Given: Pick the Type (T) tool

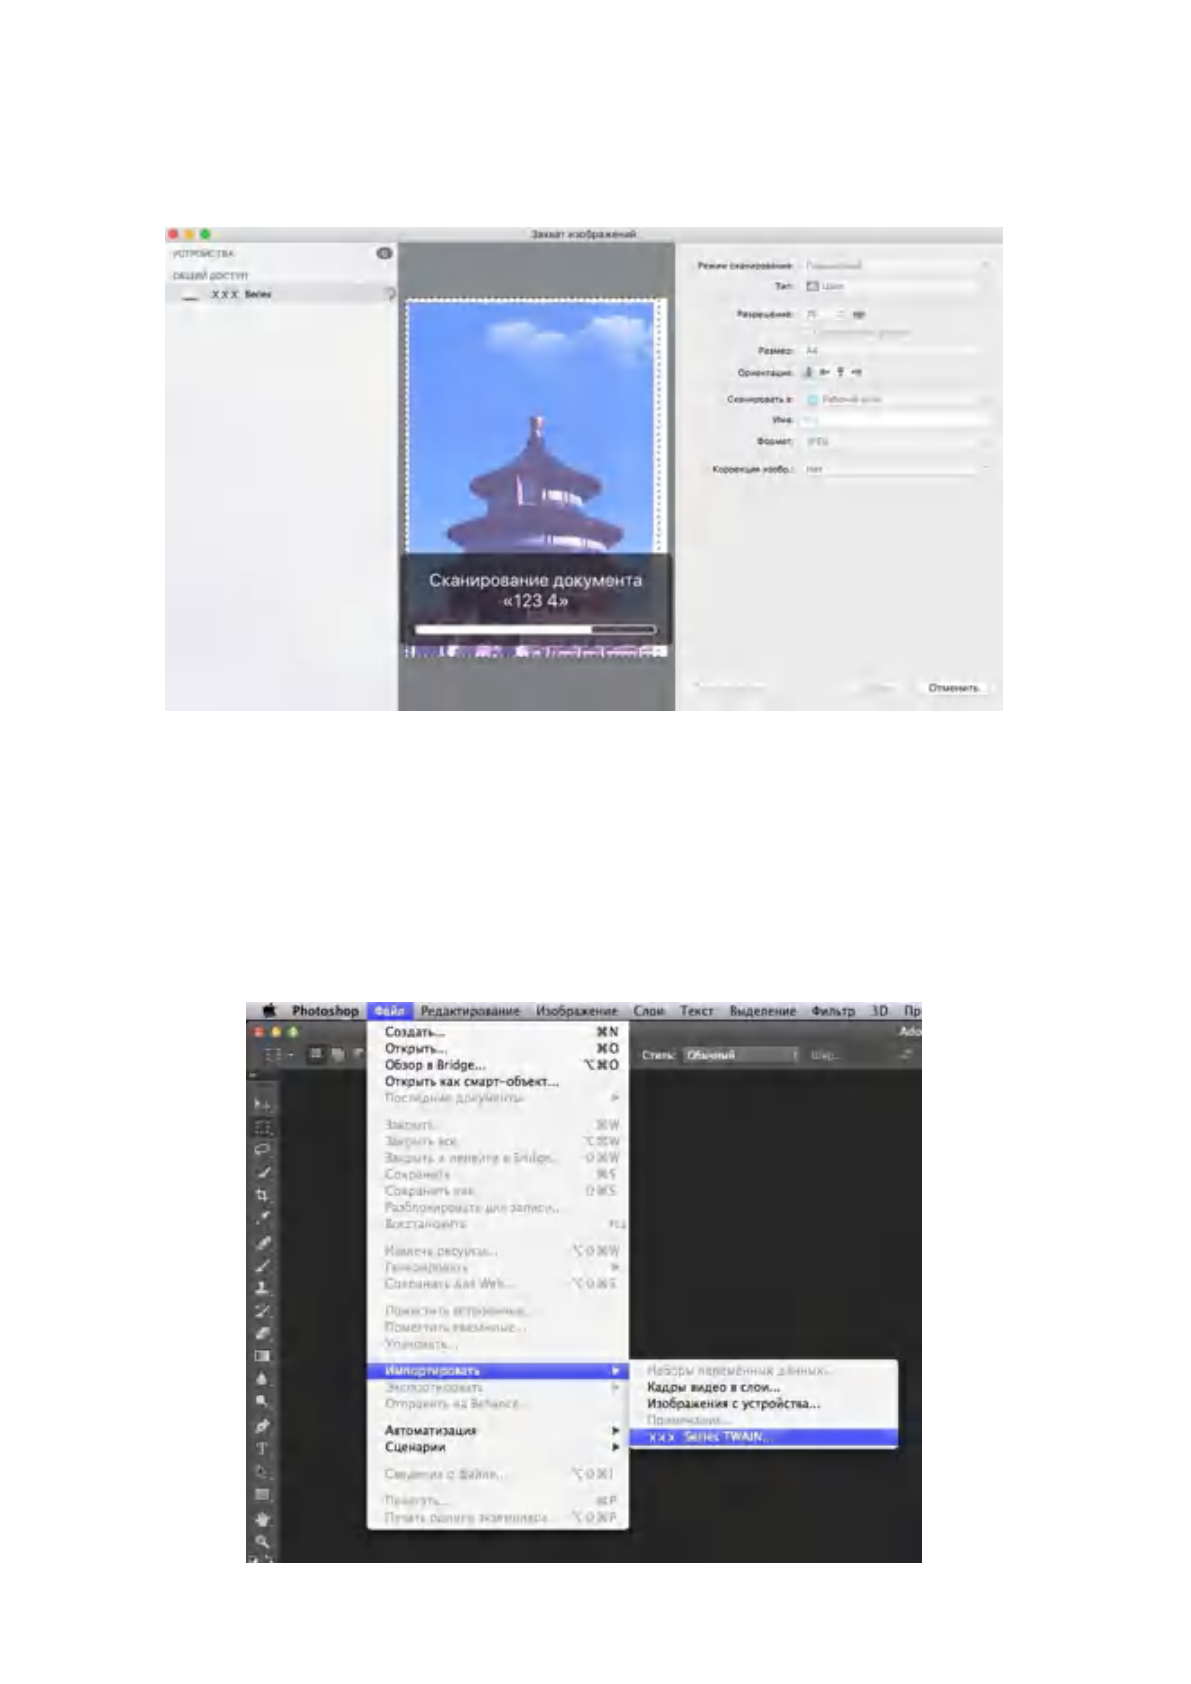Looking at the screenshot, I should 263,1448.
